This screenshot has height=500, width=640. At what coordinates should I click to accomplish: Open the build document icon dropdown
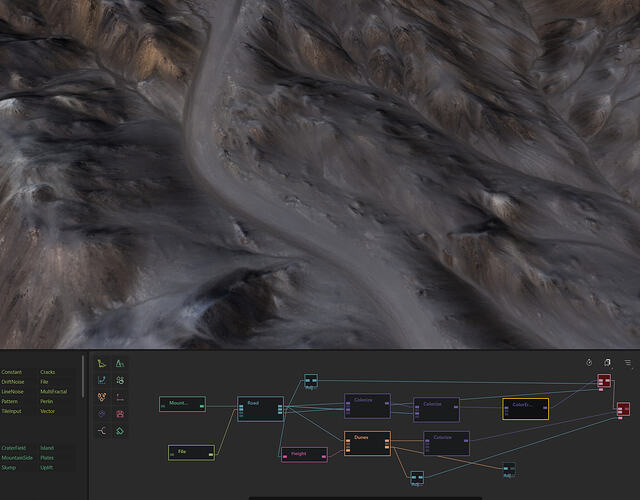pos(607,362)
